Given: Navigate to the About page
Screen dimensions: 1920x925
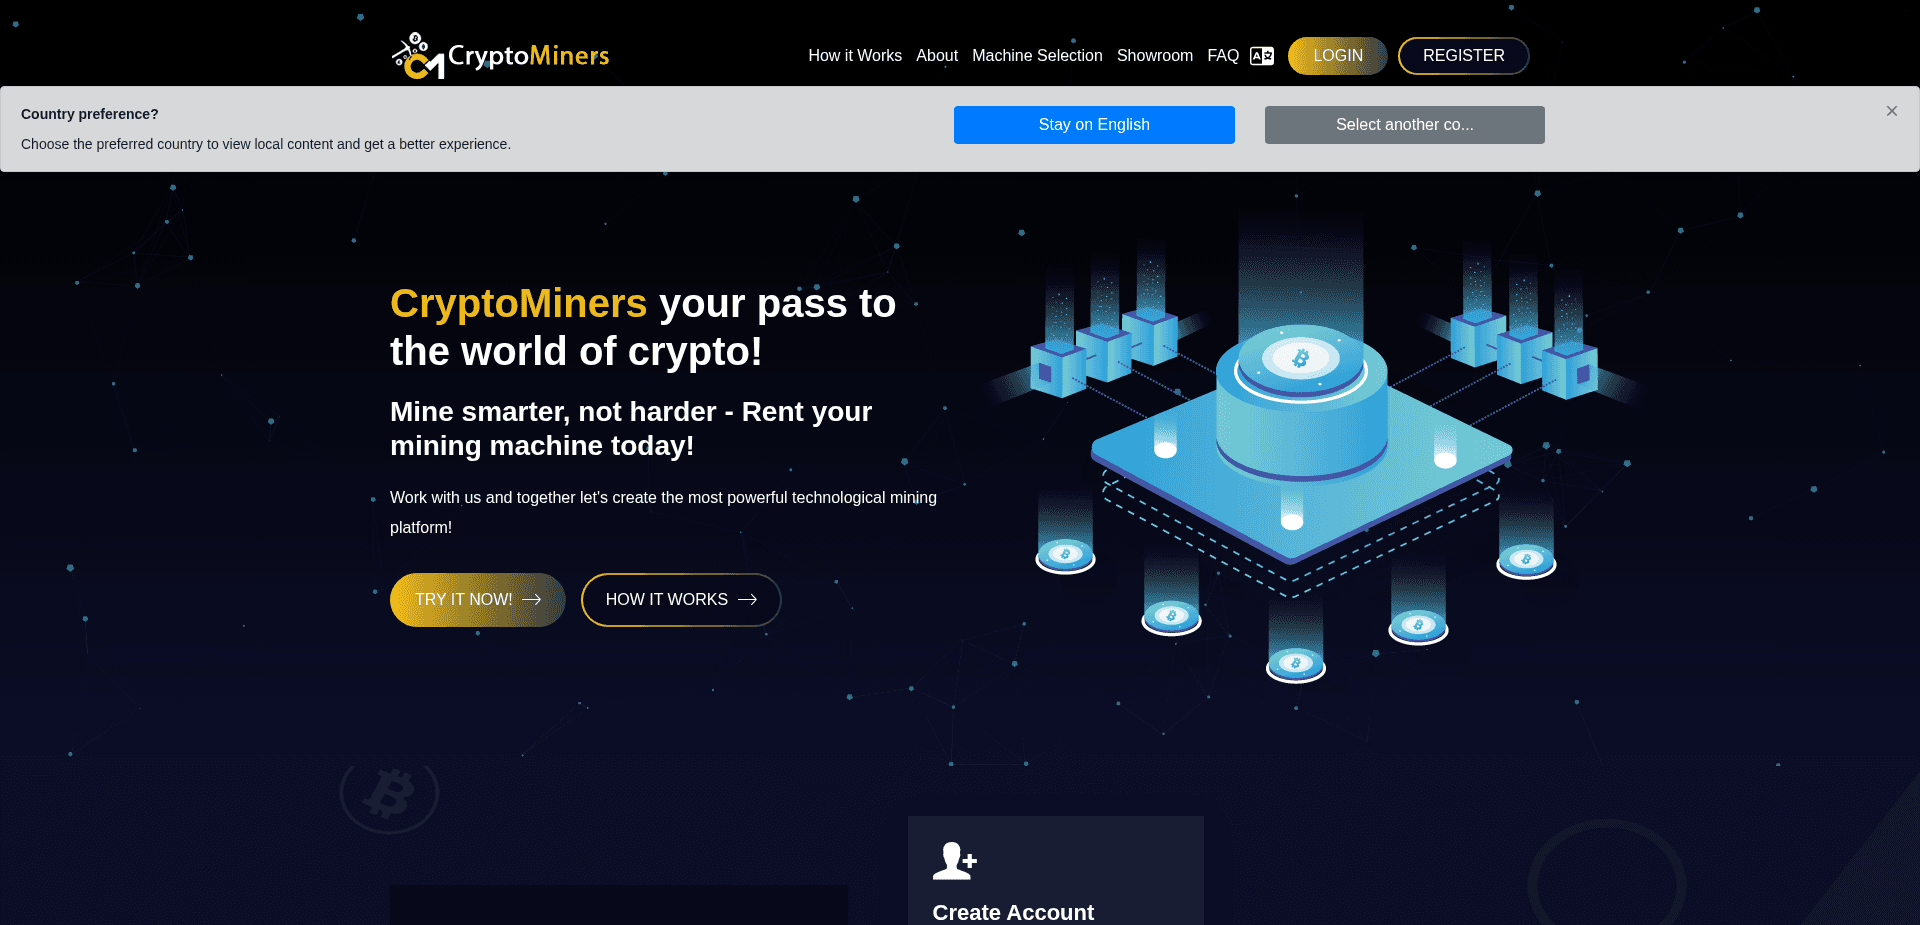Looking at the screenshot, I should point(936,55).
